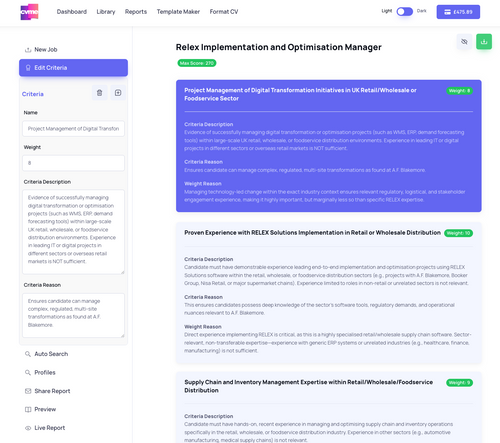Click the Criteria heading in sidebar
Screen dimensions: 500x443
[33, 94]
